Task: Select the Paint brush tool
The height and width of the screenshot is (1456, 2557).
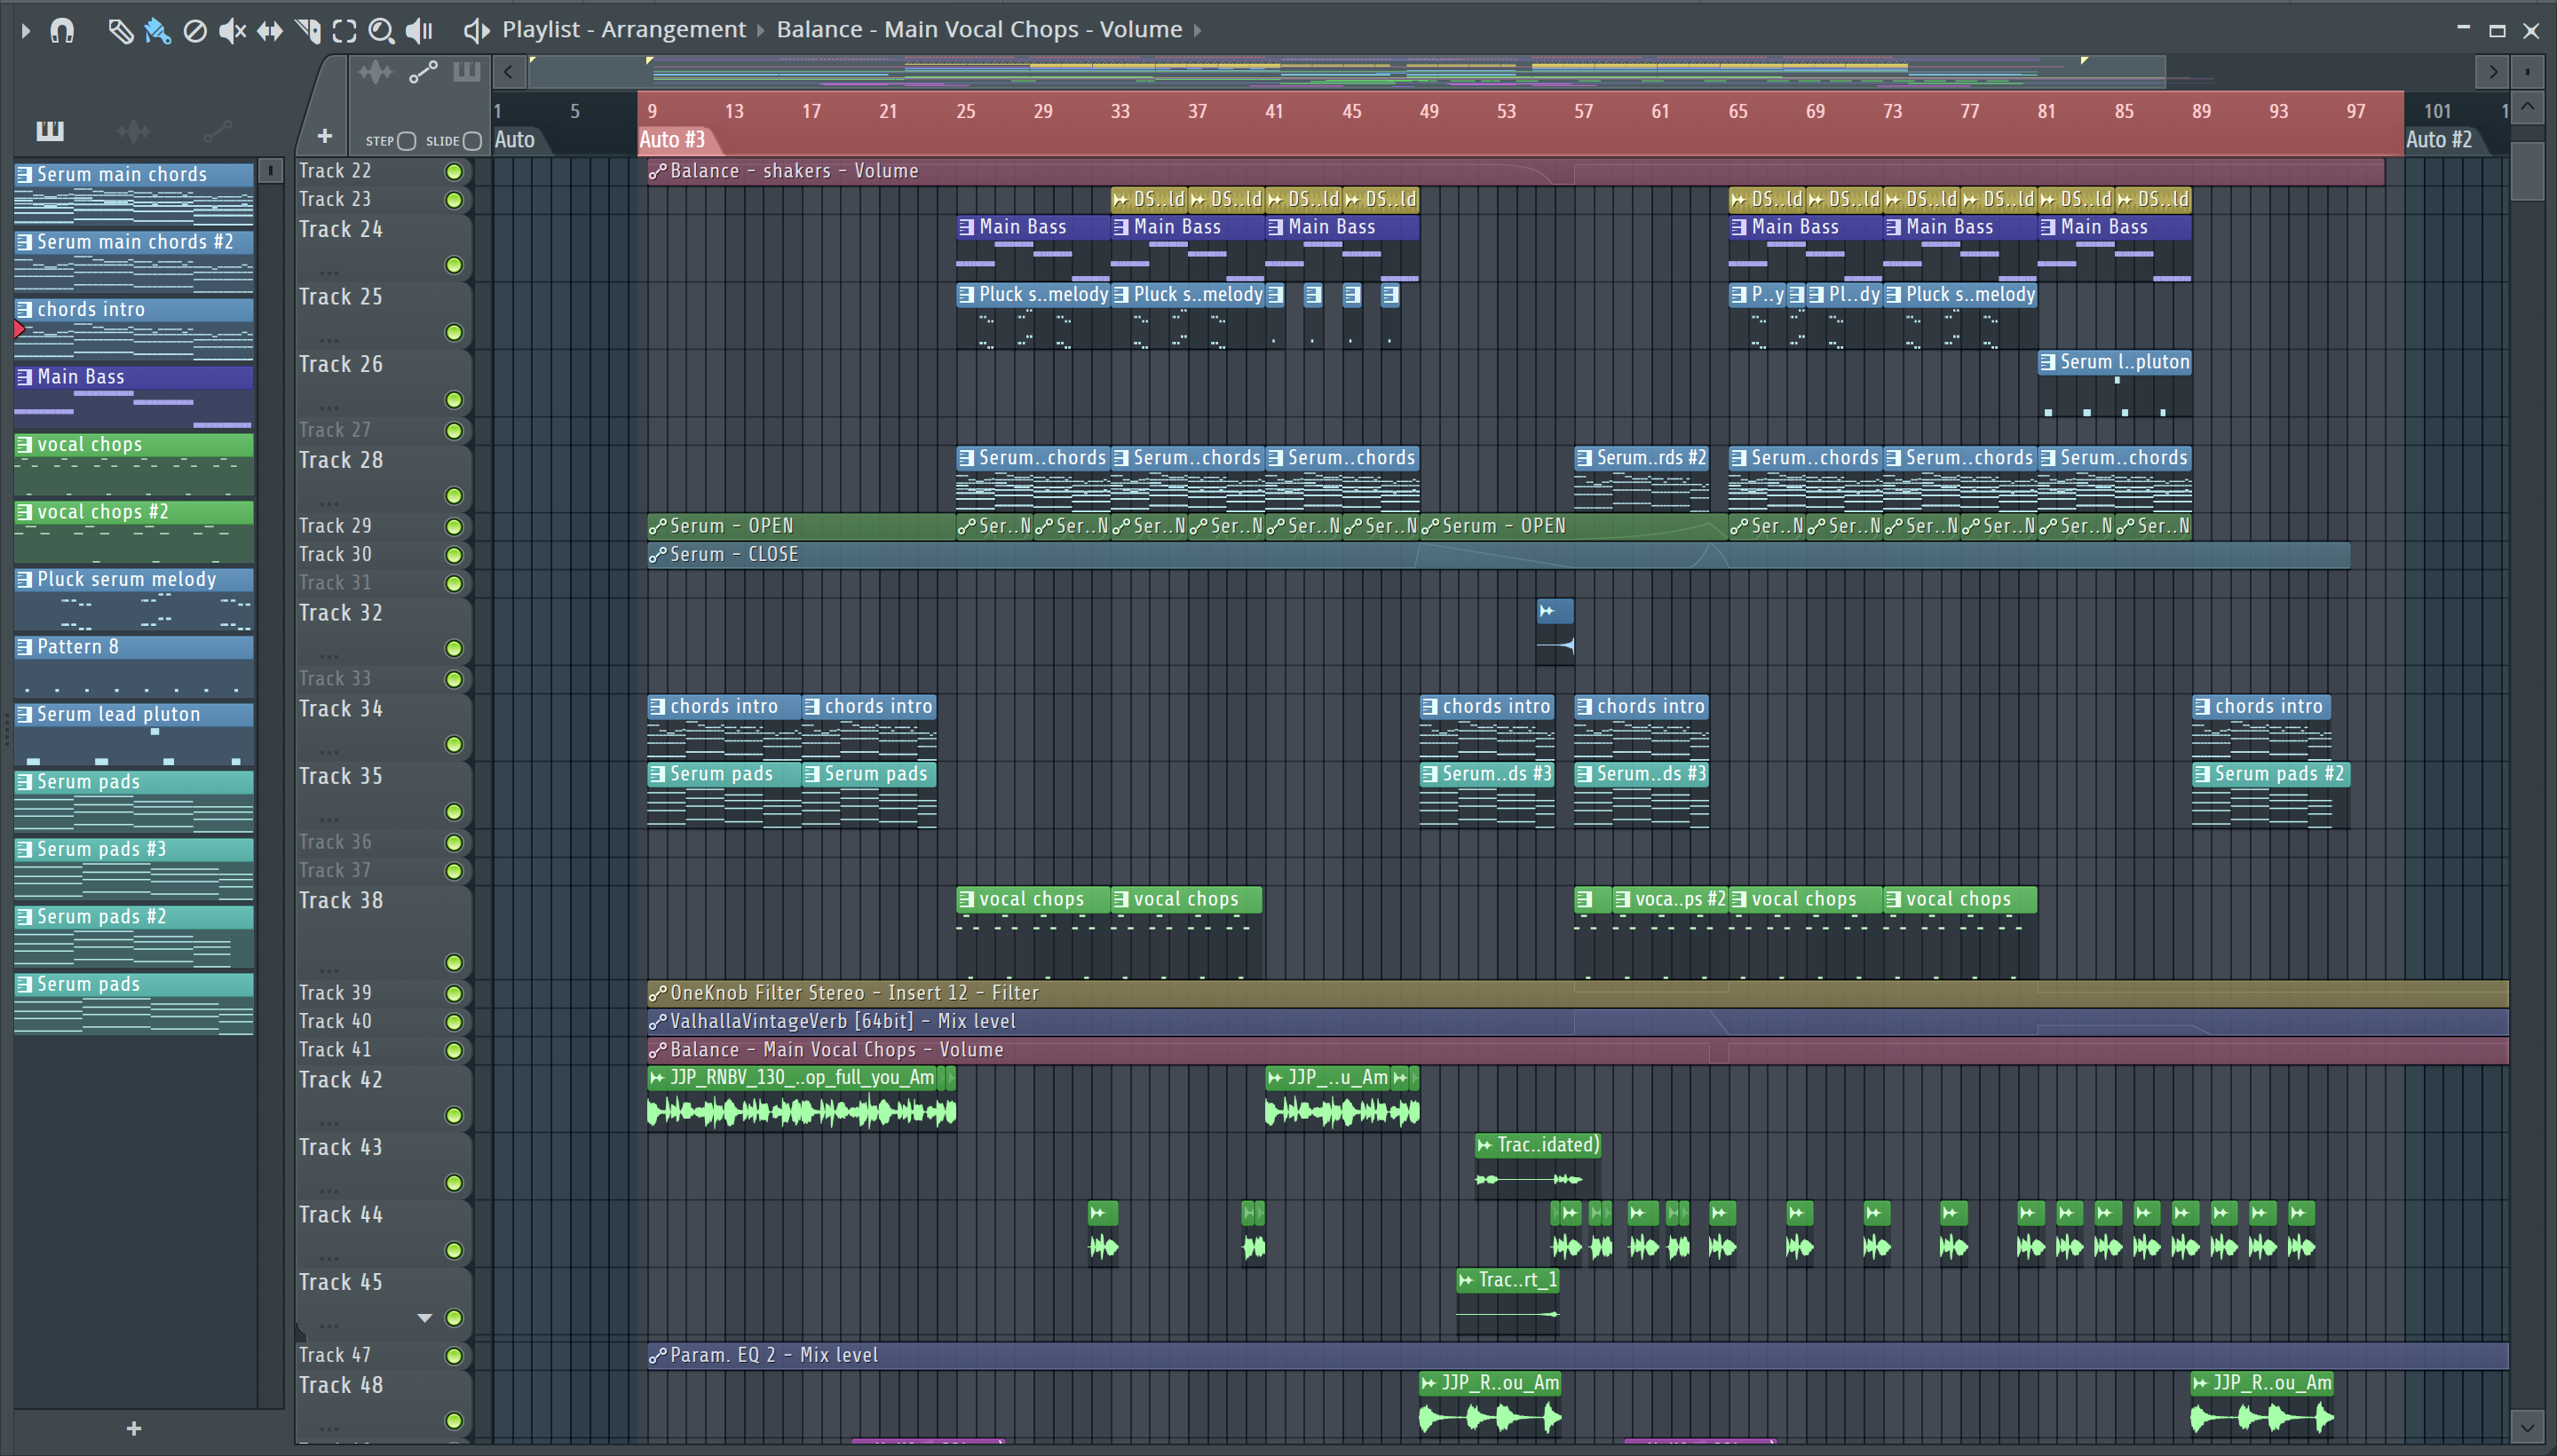Action: (x=157, y=31)
